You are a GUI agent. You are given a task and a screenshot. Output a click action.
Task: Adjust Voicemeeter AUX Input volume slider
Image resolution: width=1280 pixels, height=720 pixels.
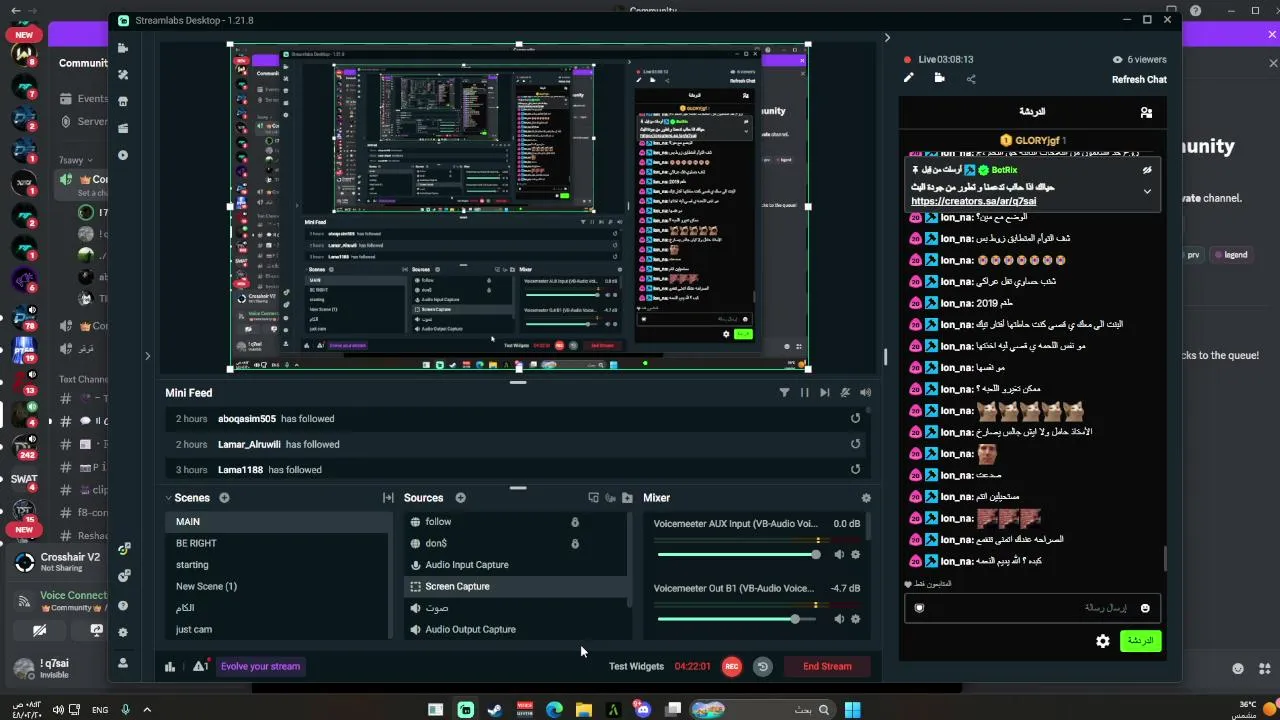tap(738, 554)
